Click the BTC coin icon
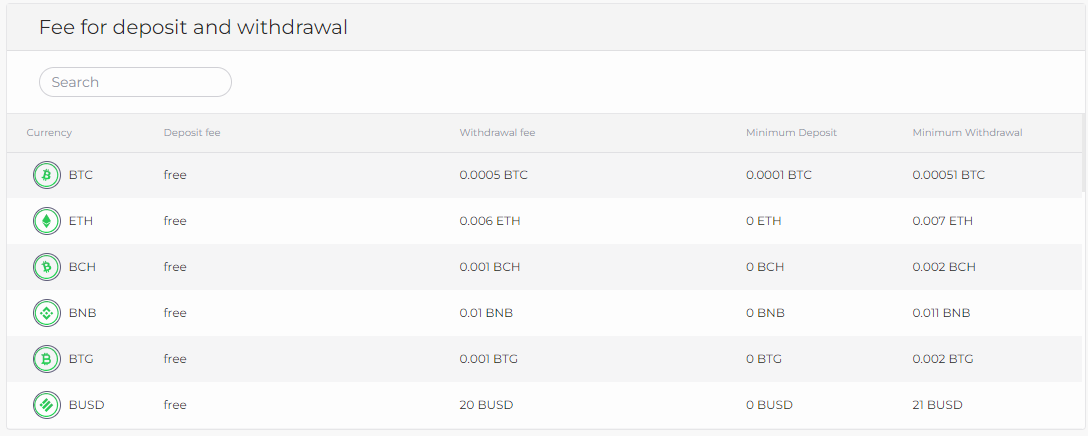1088x436 pixels. click(x=46, y=175)
